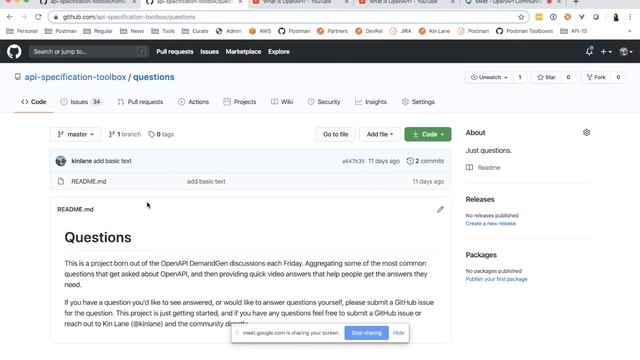Open the DevRel bookmark

click(x=369, y=31)
